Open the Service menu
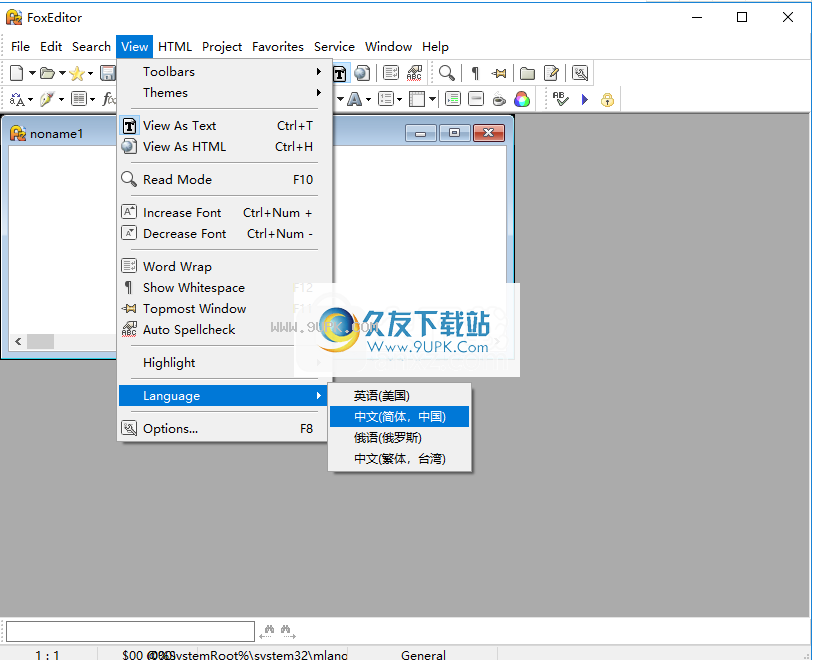 334,47
